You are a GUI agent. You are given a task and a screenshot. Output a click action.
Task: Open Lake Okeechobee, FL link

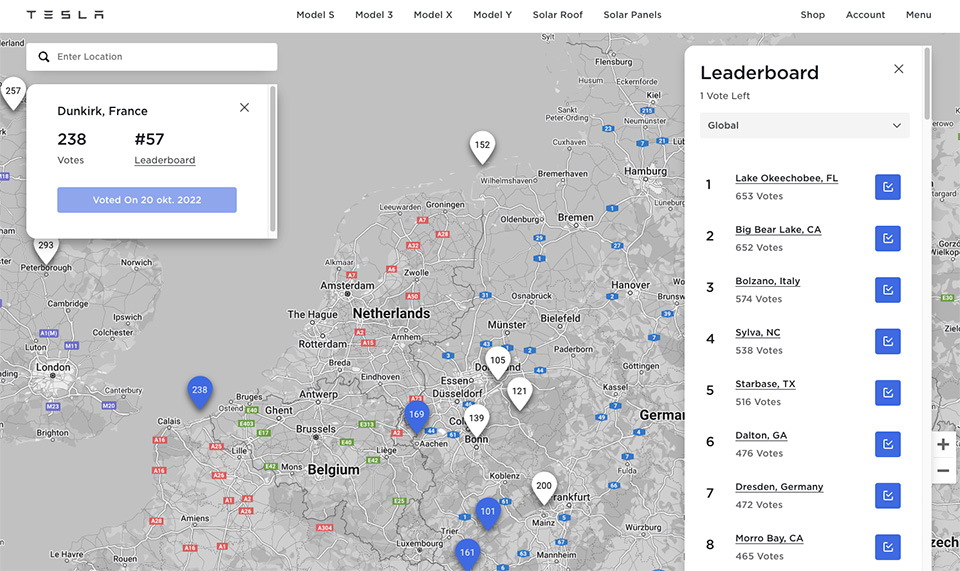point(786,178)
